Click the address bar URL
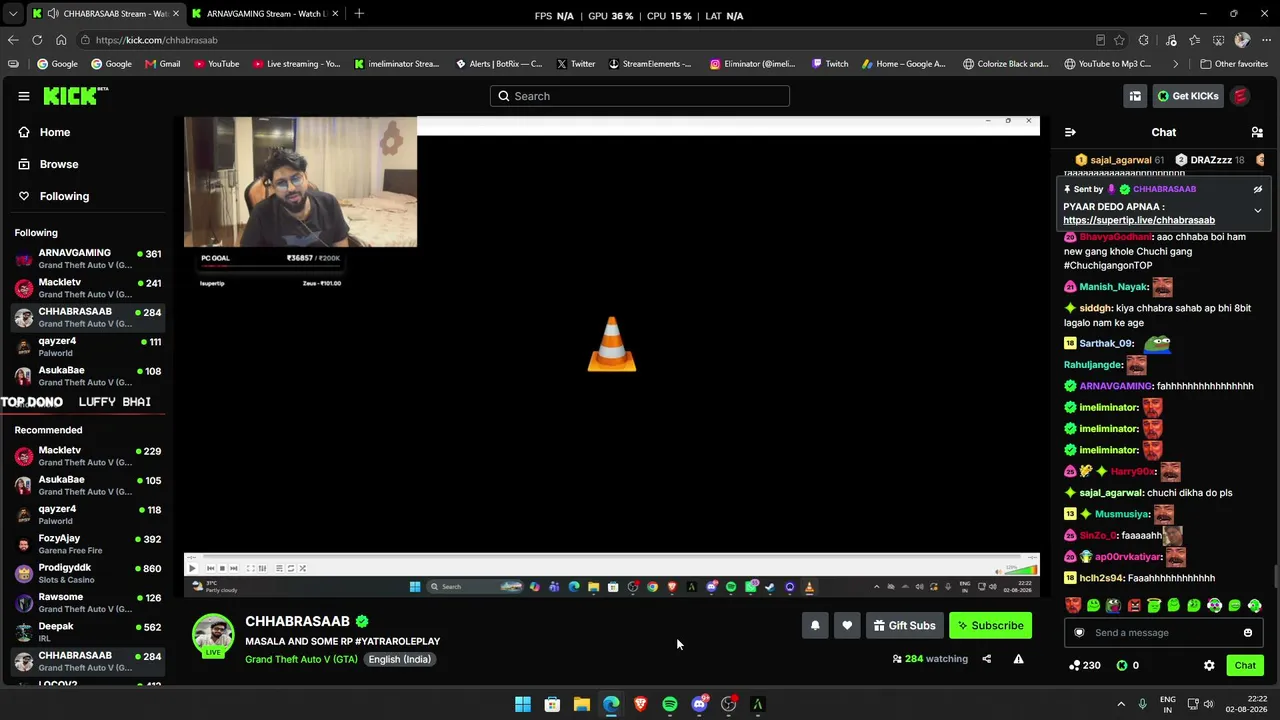This screenshot has width=1280, height=720. [x=157, y=40]
